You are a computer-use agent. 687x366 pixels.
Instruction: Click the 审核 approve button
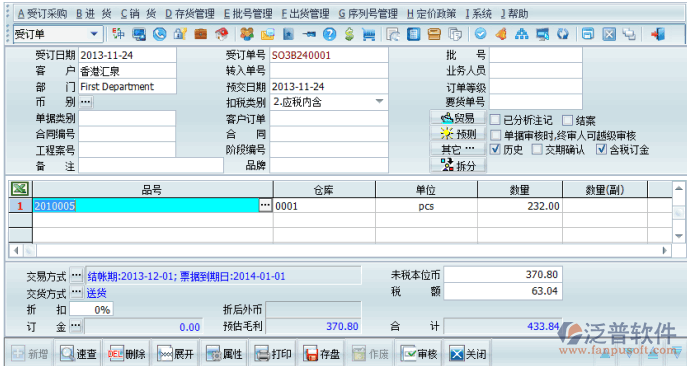(419, 353)
